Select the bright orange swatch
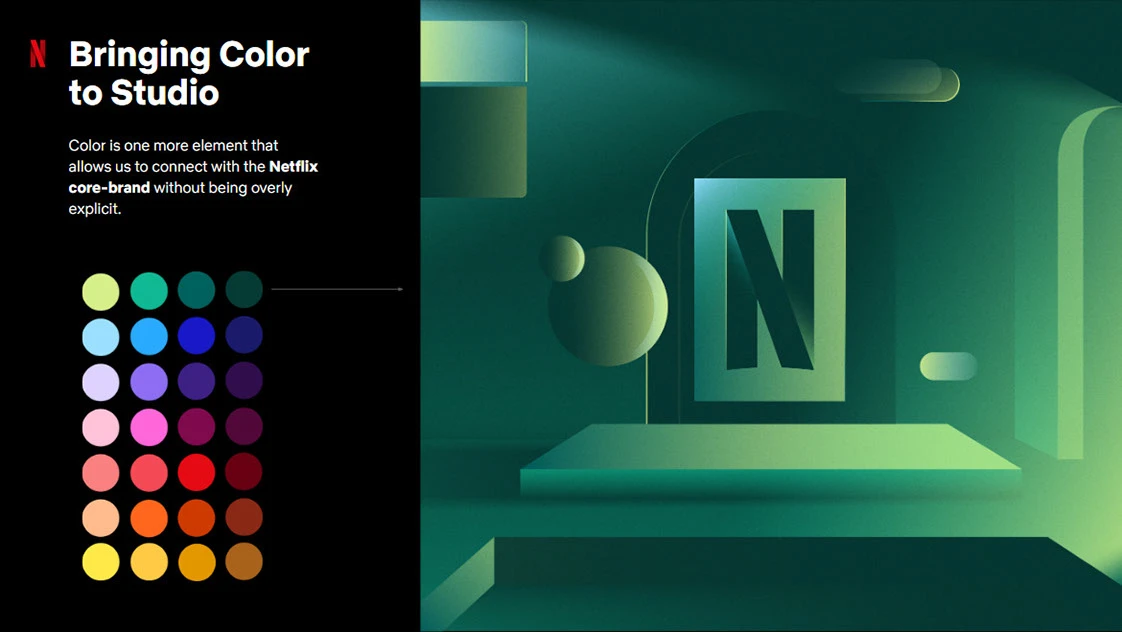The image size is (1122, 632). 149,518
